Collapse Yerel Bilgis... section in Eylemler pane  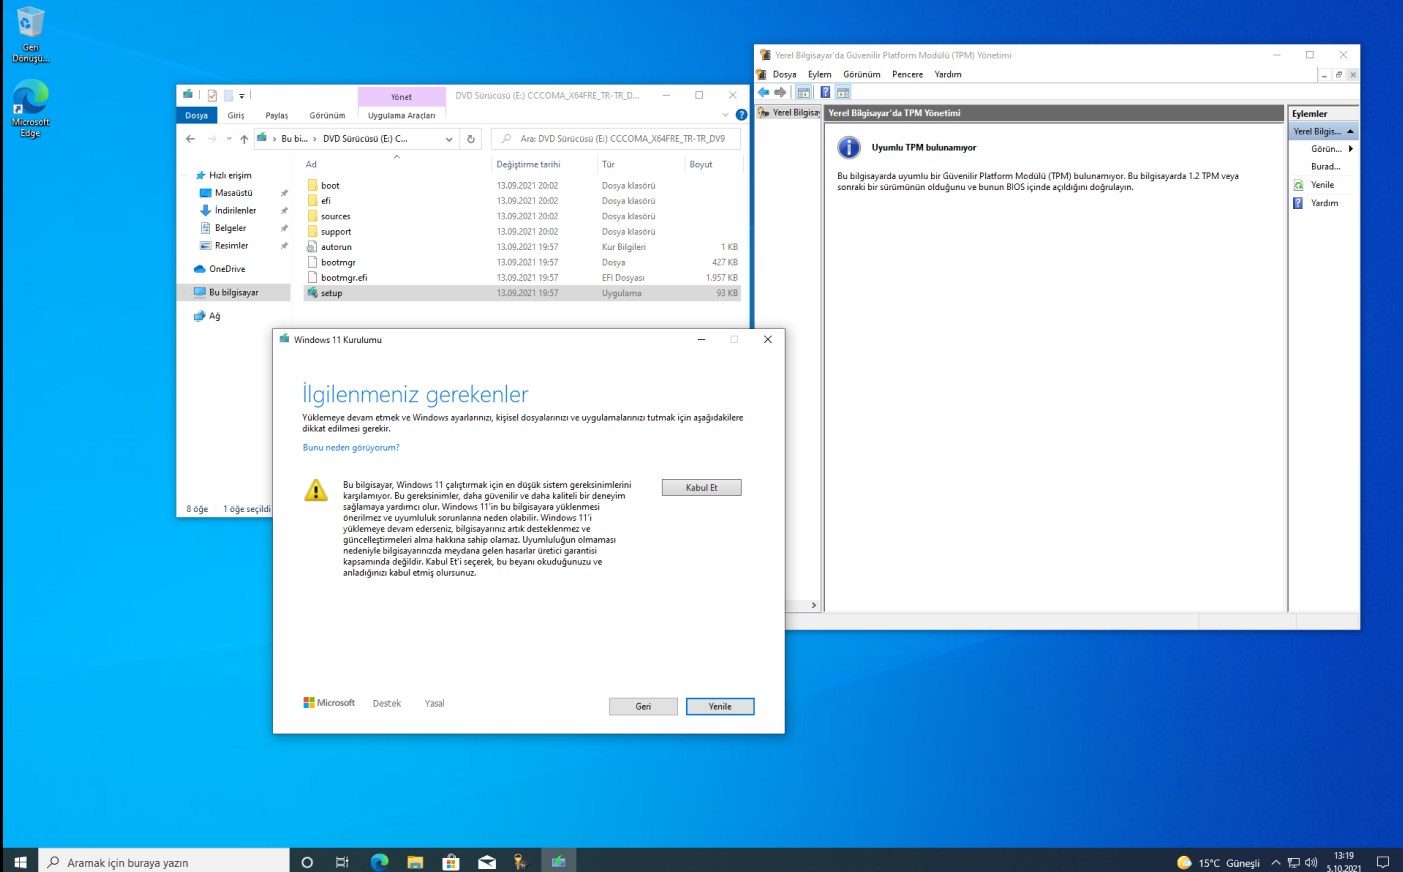[x=1350, y=132]
